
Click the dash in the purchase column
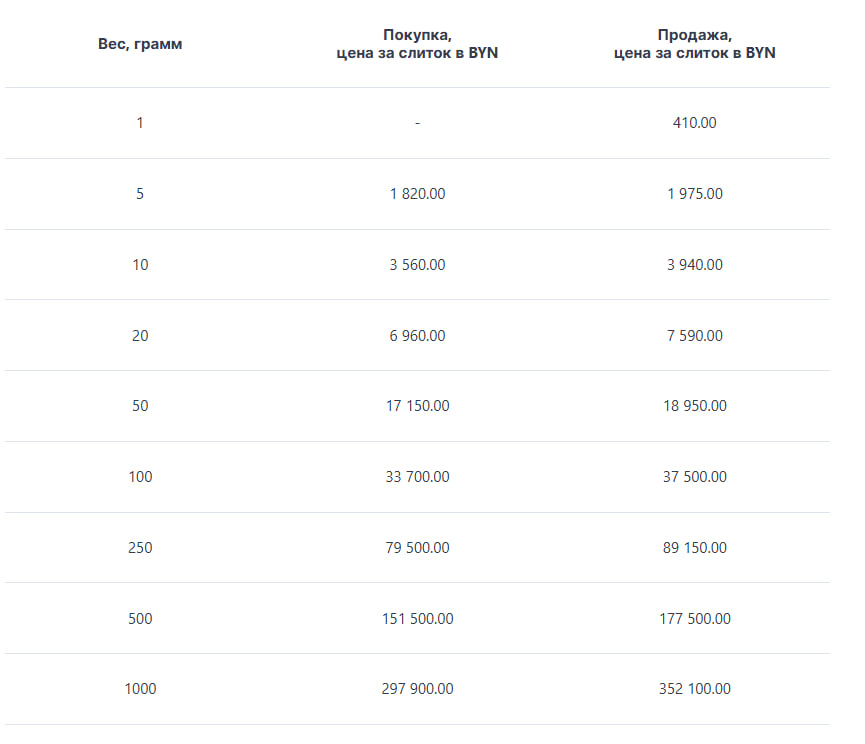click(417, 123)
